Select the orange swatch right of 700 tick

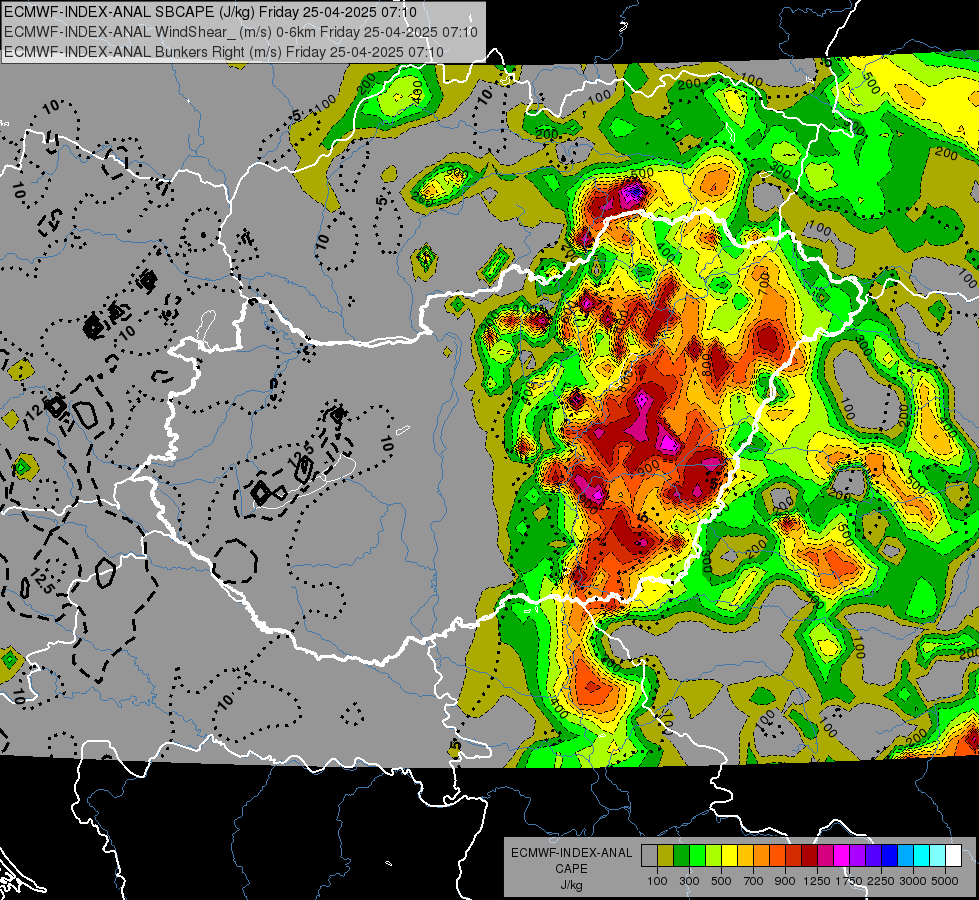tap(762, 855)
